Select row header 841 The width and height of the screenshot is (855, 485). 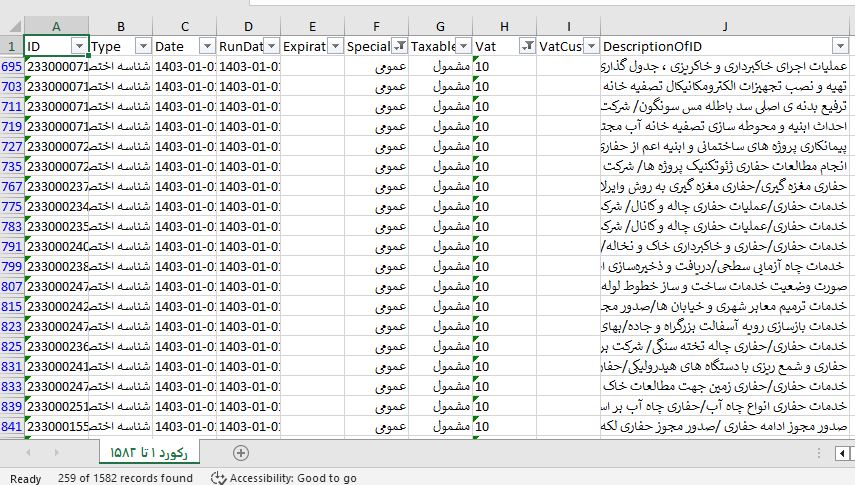pos(12,427)
